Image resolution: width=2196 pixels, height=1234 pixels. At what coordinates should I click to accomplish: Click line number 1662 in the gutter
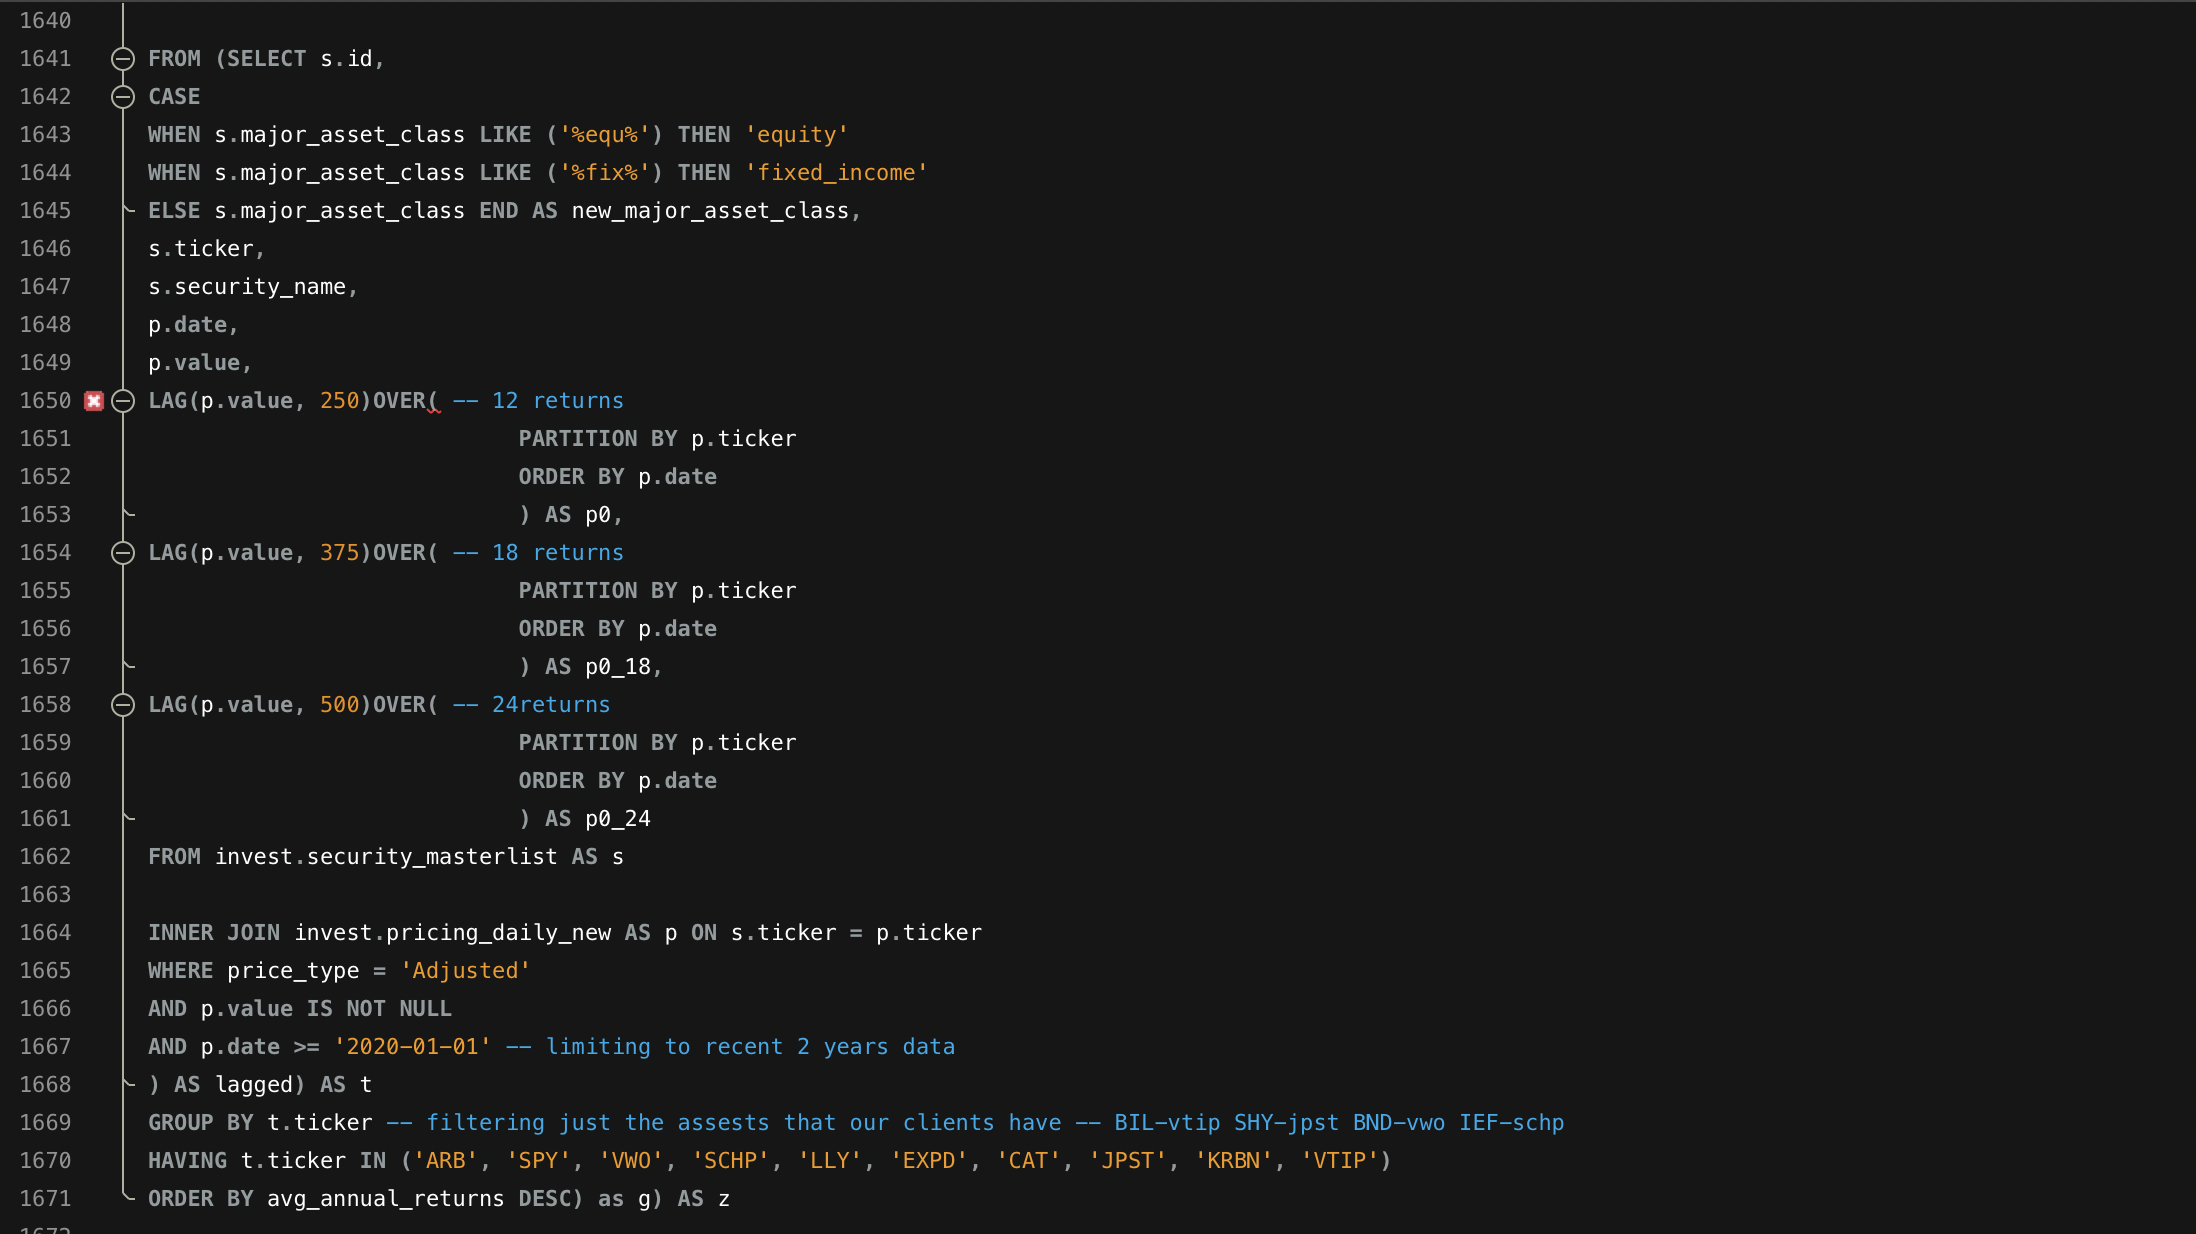(46, 857)
